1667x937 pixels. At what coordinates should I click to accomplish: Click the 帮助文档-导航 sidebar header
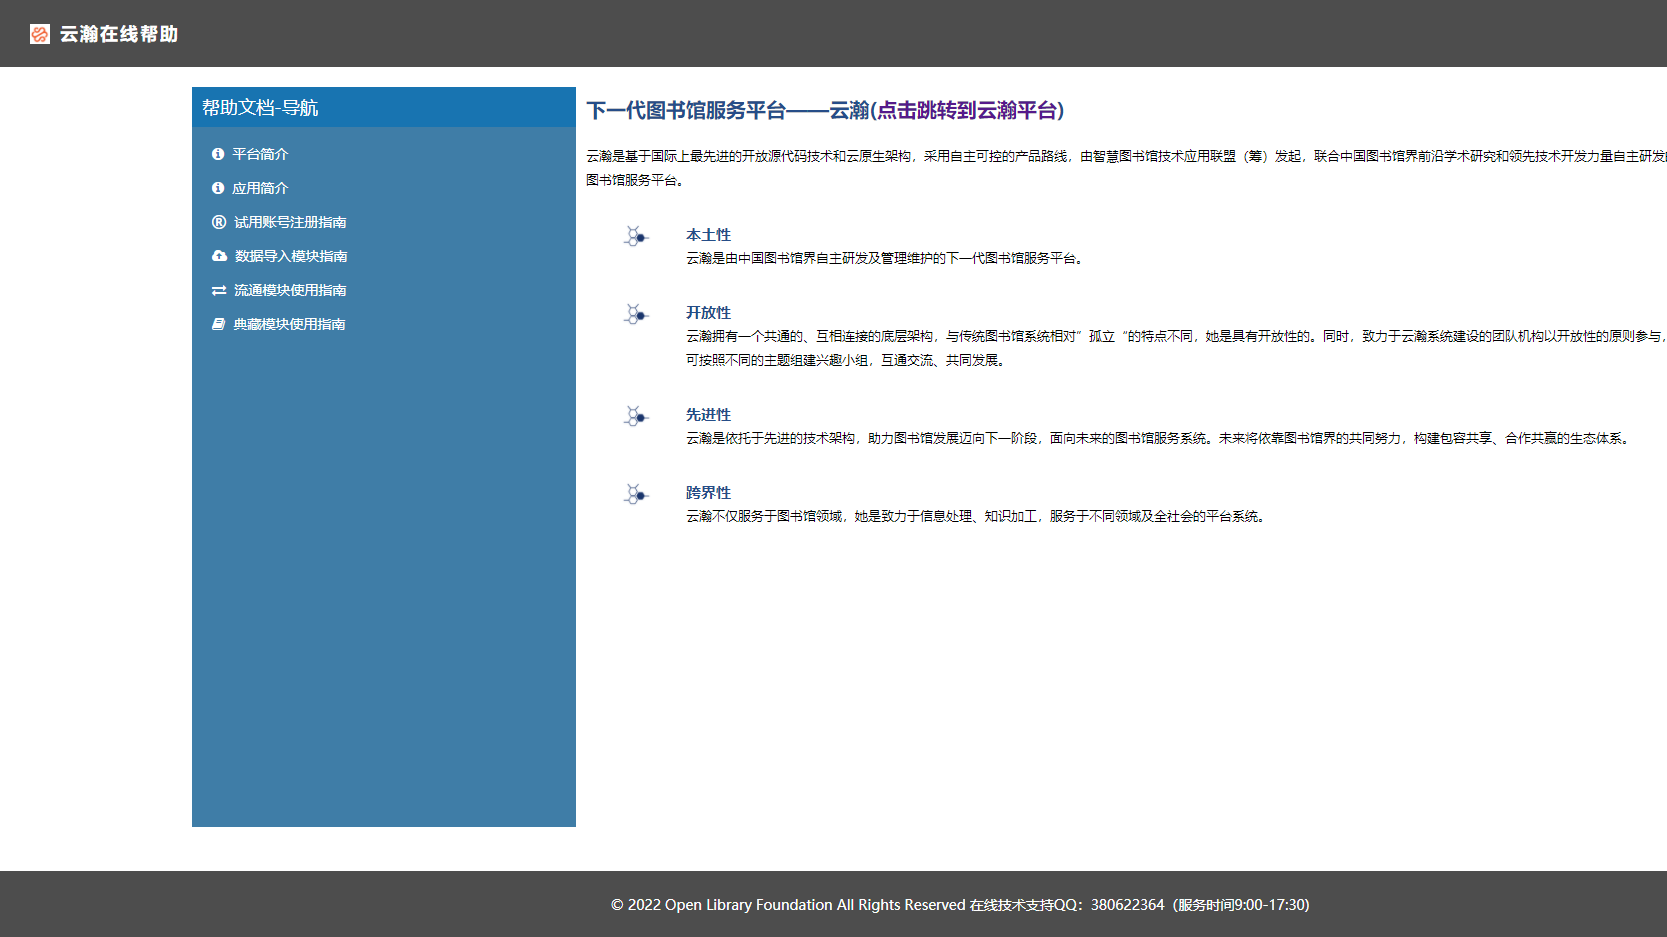tap(260, 108)
